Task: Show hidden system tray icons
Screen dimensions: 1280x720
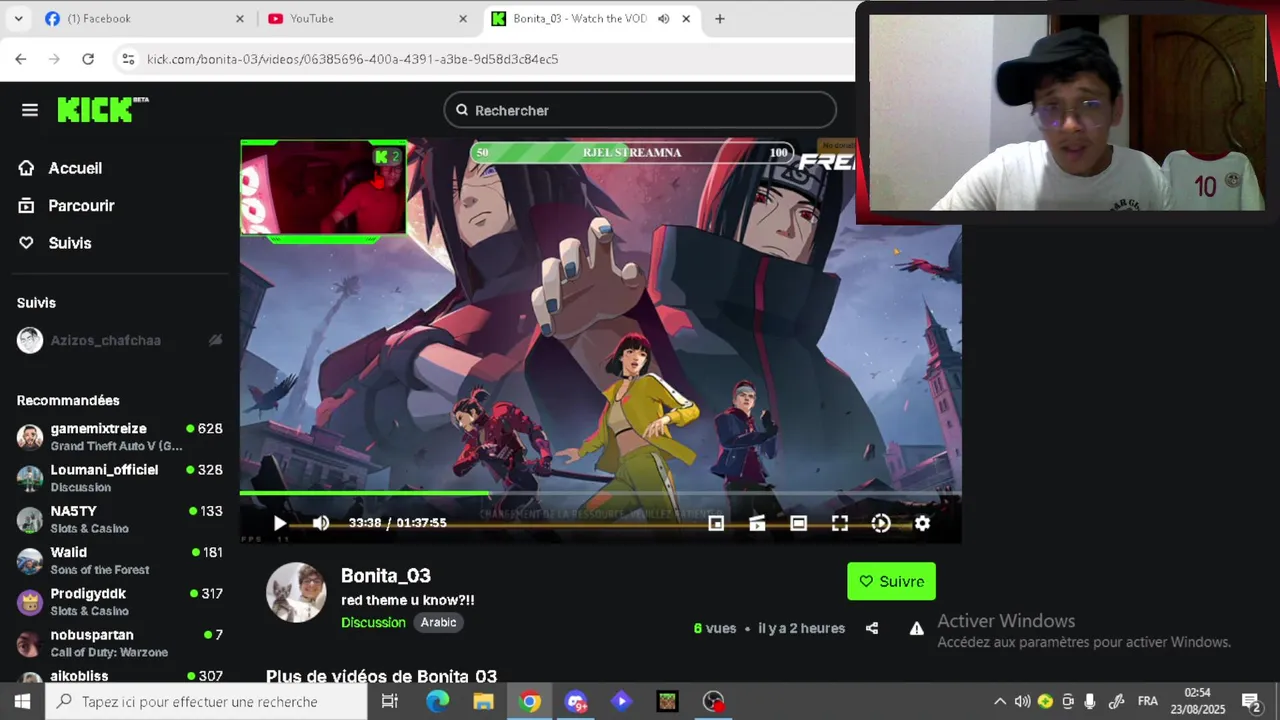Action: click(x=999, y=701)
